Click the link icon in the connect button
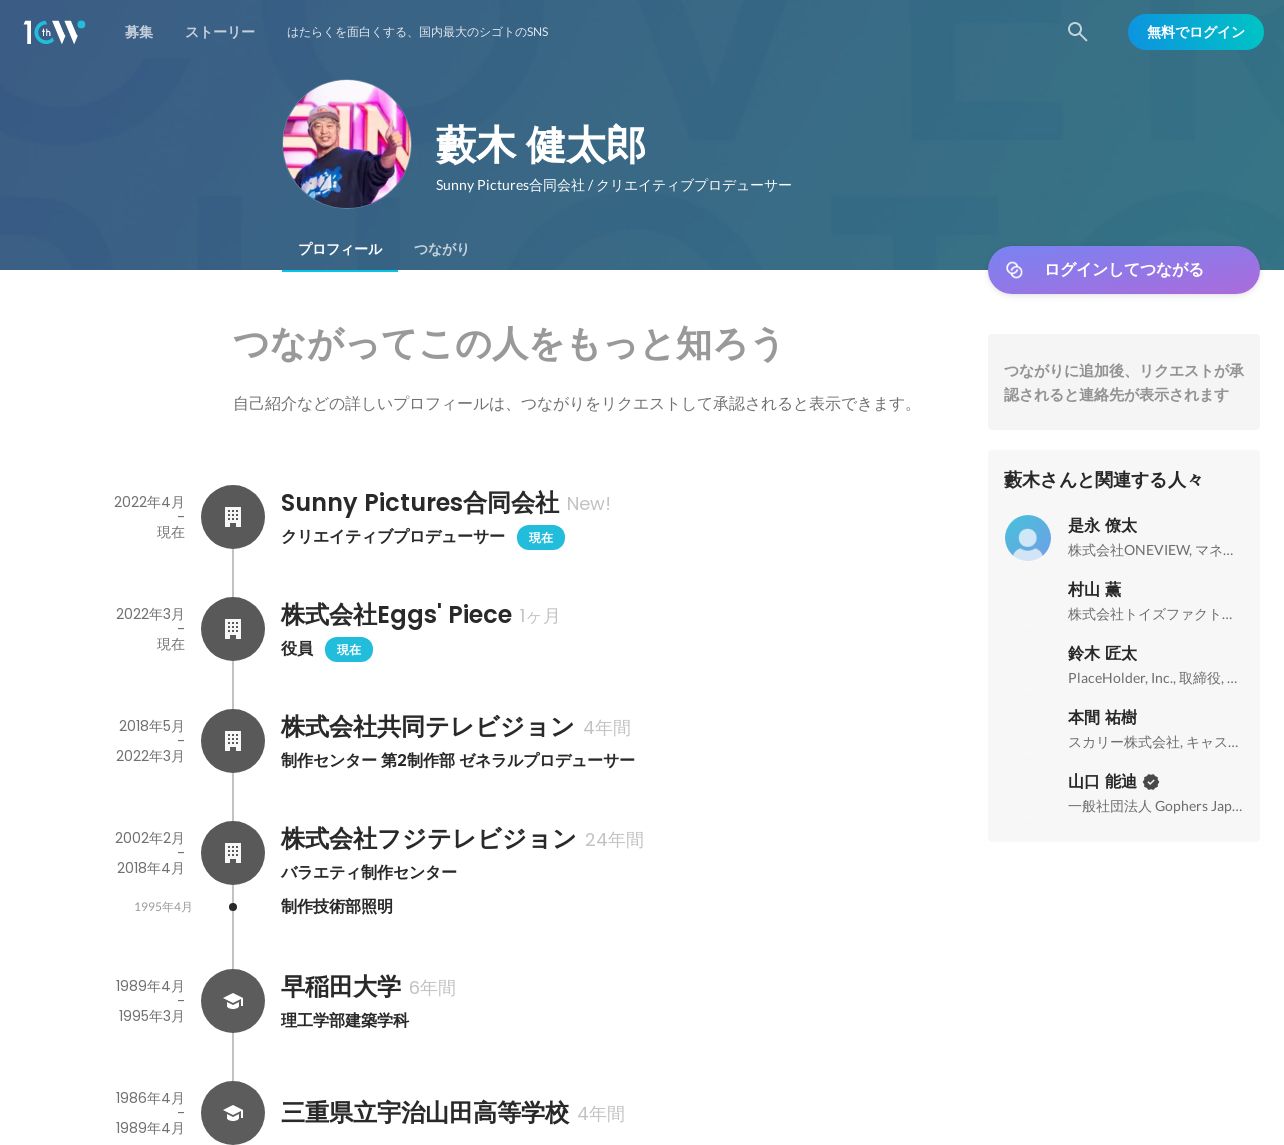 1014,270
